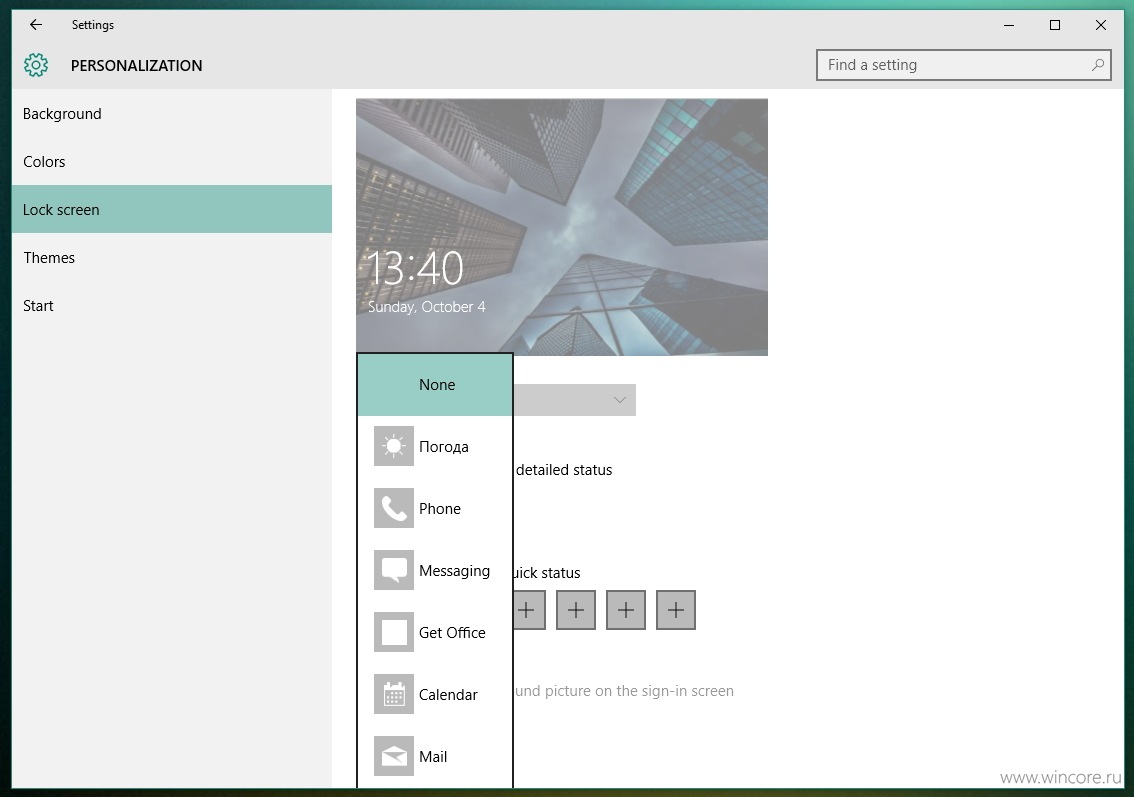This screenshot has height=797, width=1134.
Task: Select the Lock screen section
Action: coord(171,209)
